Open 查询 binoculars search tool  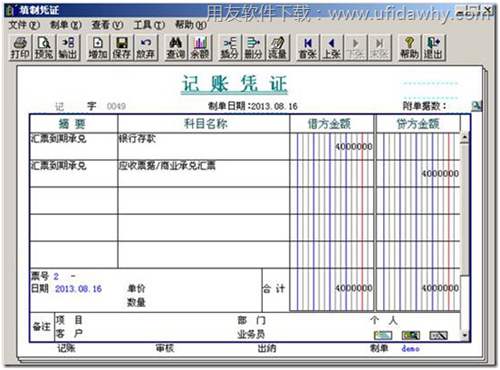[x=176, y=48]
